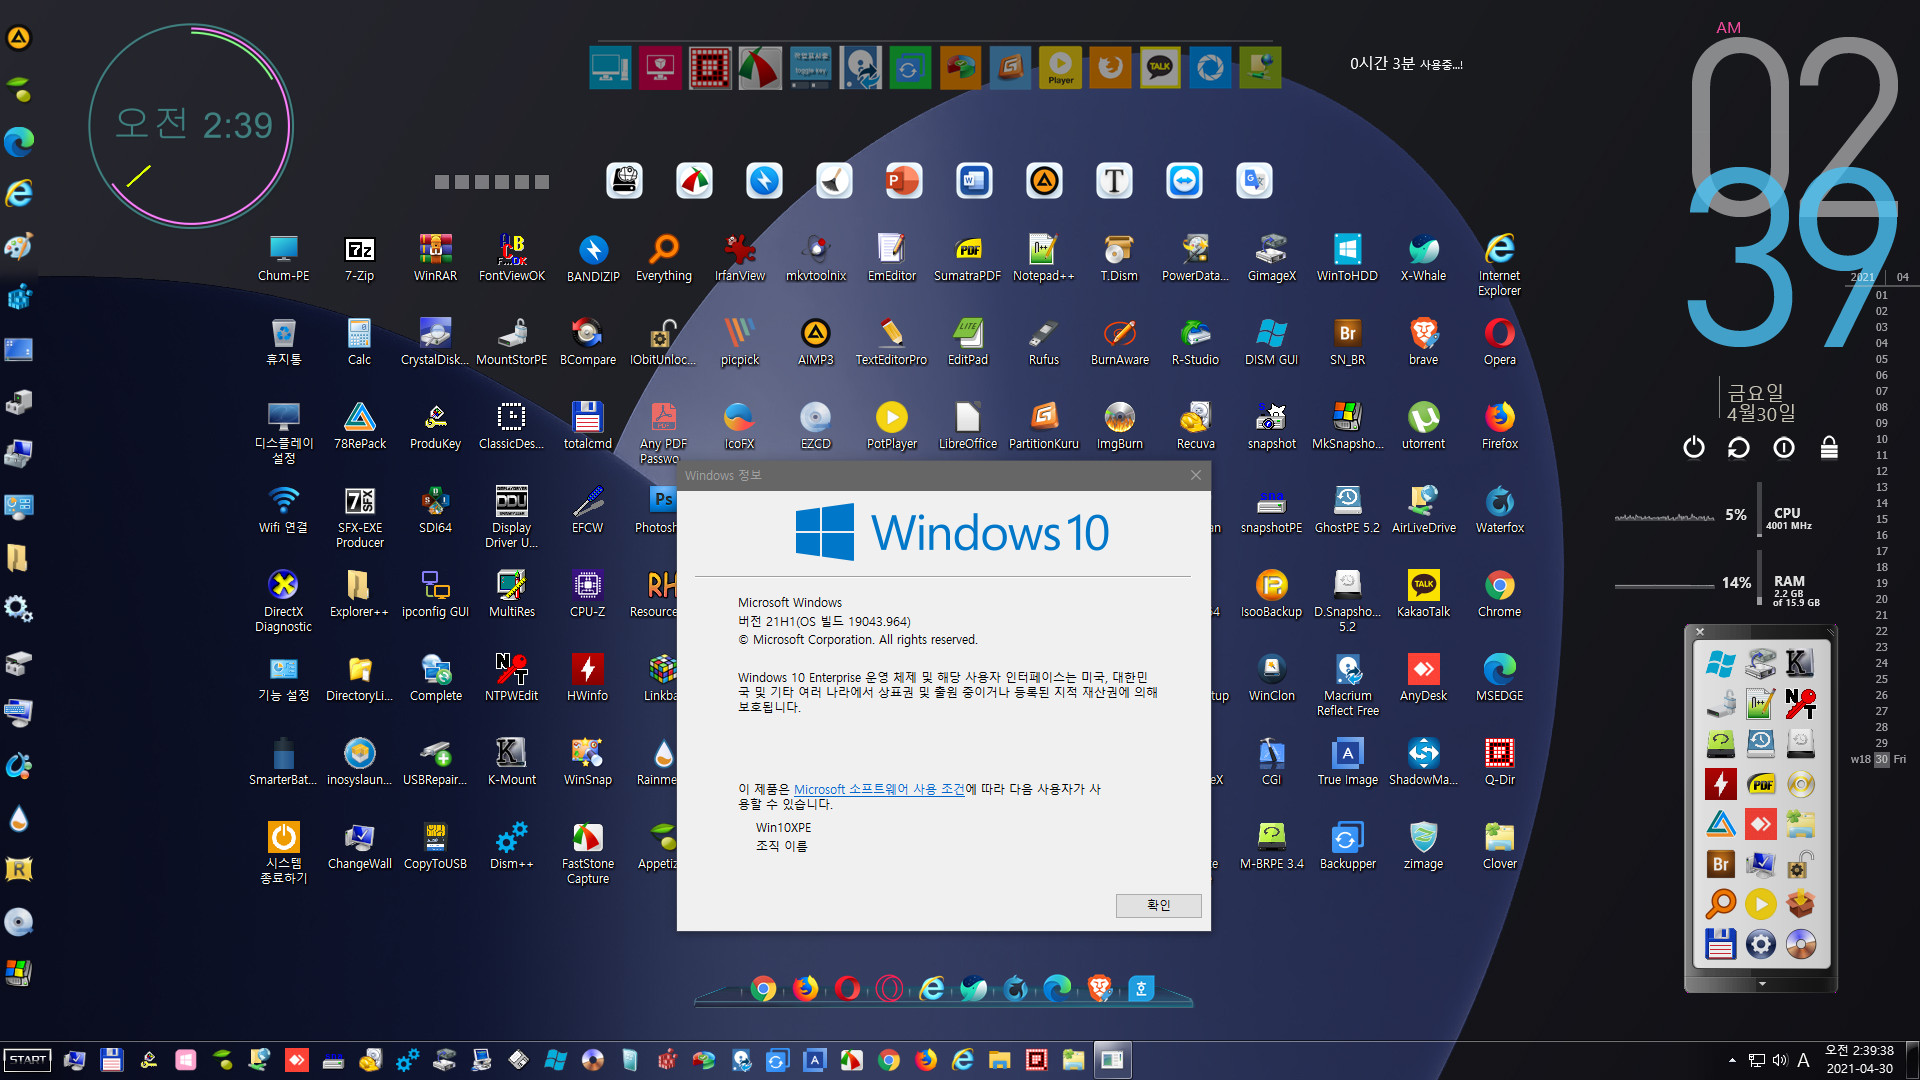Open the recycle bin 휴지통 icon
The image size is (1920, 1080).
pos(283,341)
